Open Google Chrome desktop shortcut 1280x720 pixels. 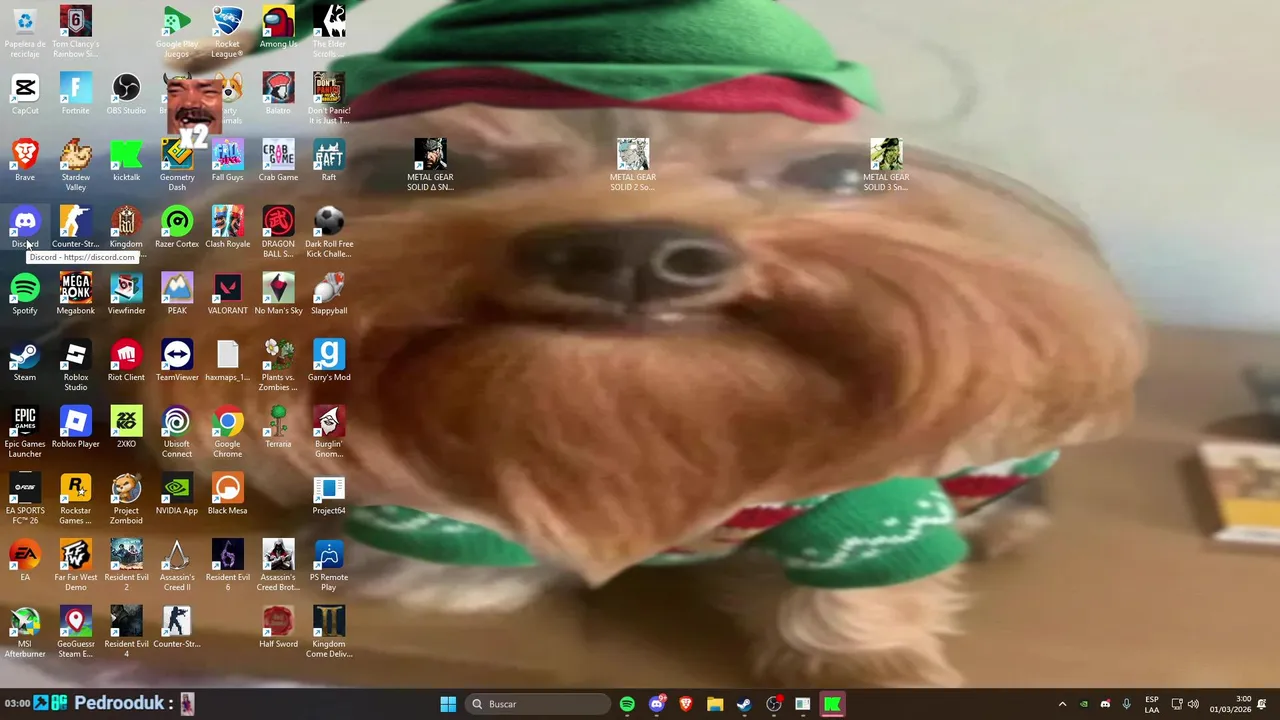pos(227,432)
